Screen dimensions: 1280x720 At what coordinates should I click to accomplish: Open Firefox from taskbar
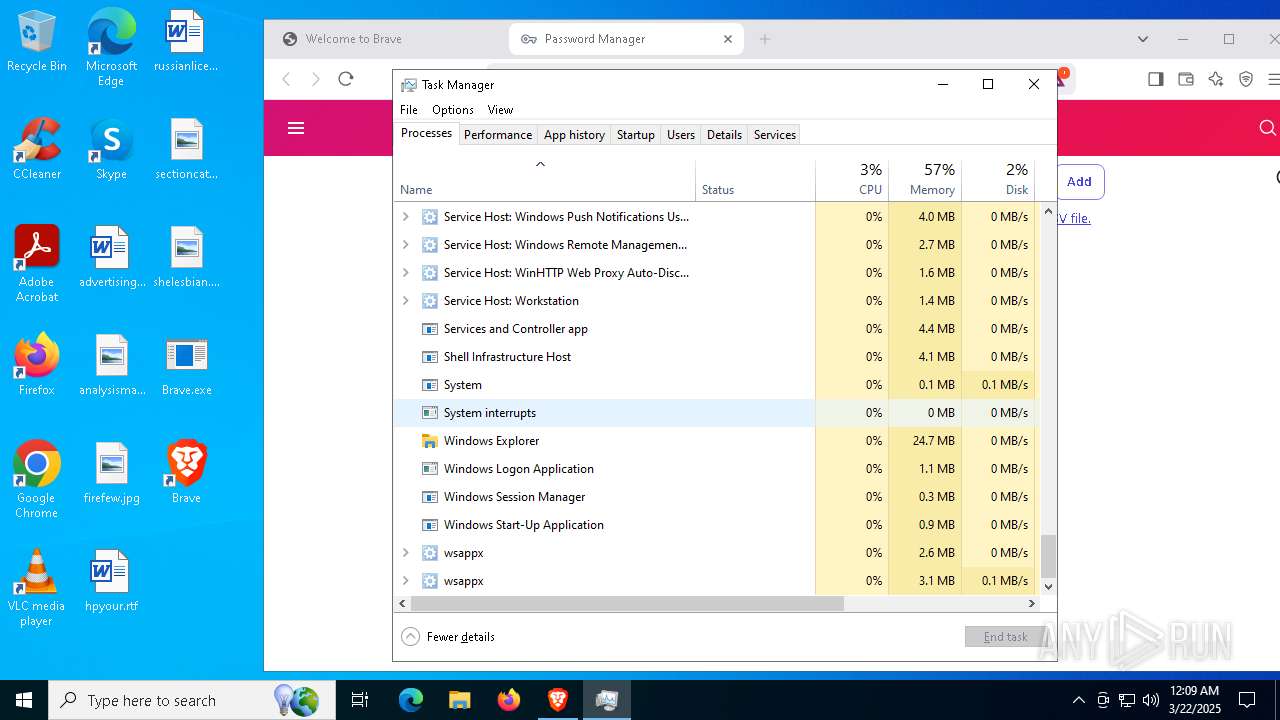coord(509,700)
